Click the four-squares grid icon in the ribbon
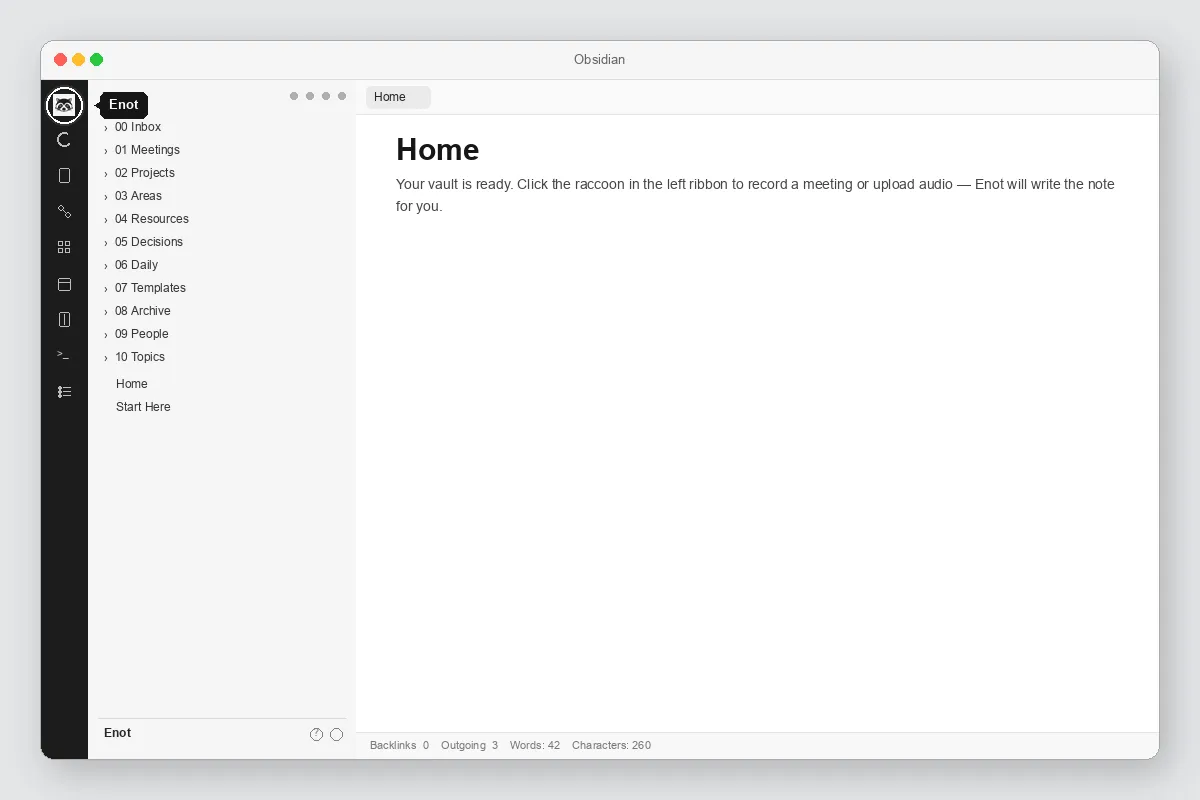This screenshot has height=800, width=1200. (64, 247)
